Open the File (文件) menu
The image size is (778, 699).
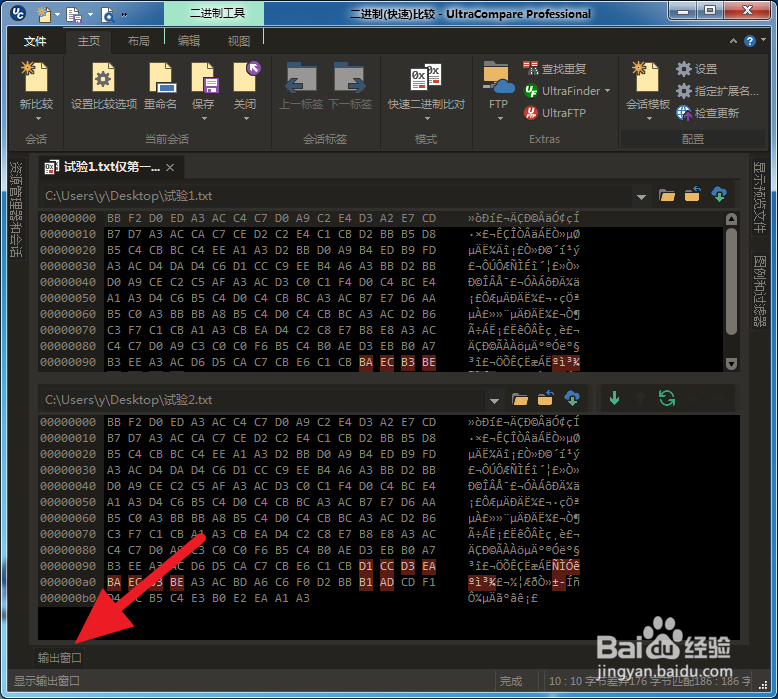35,41
